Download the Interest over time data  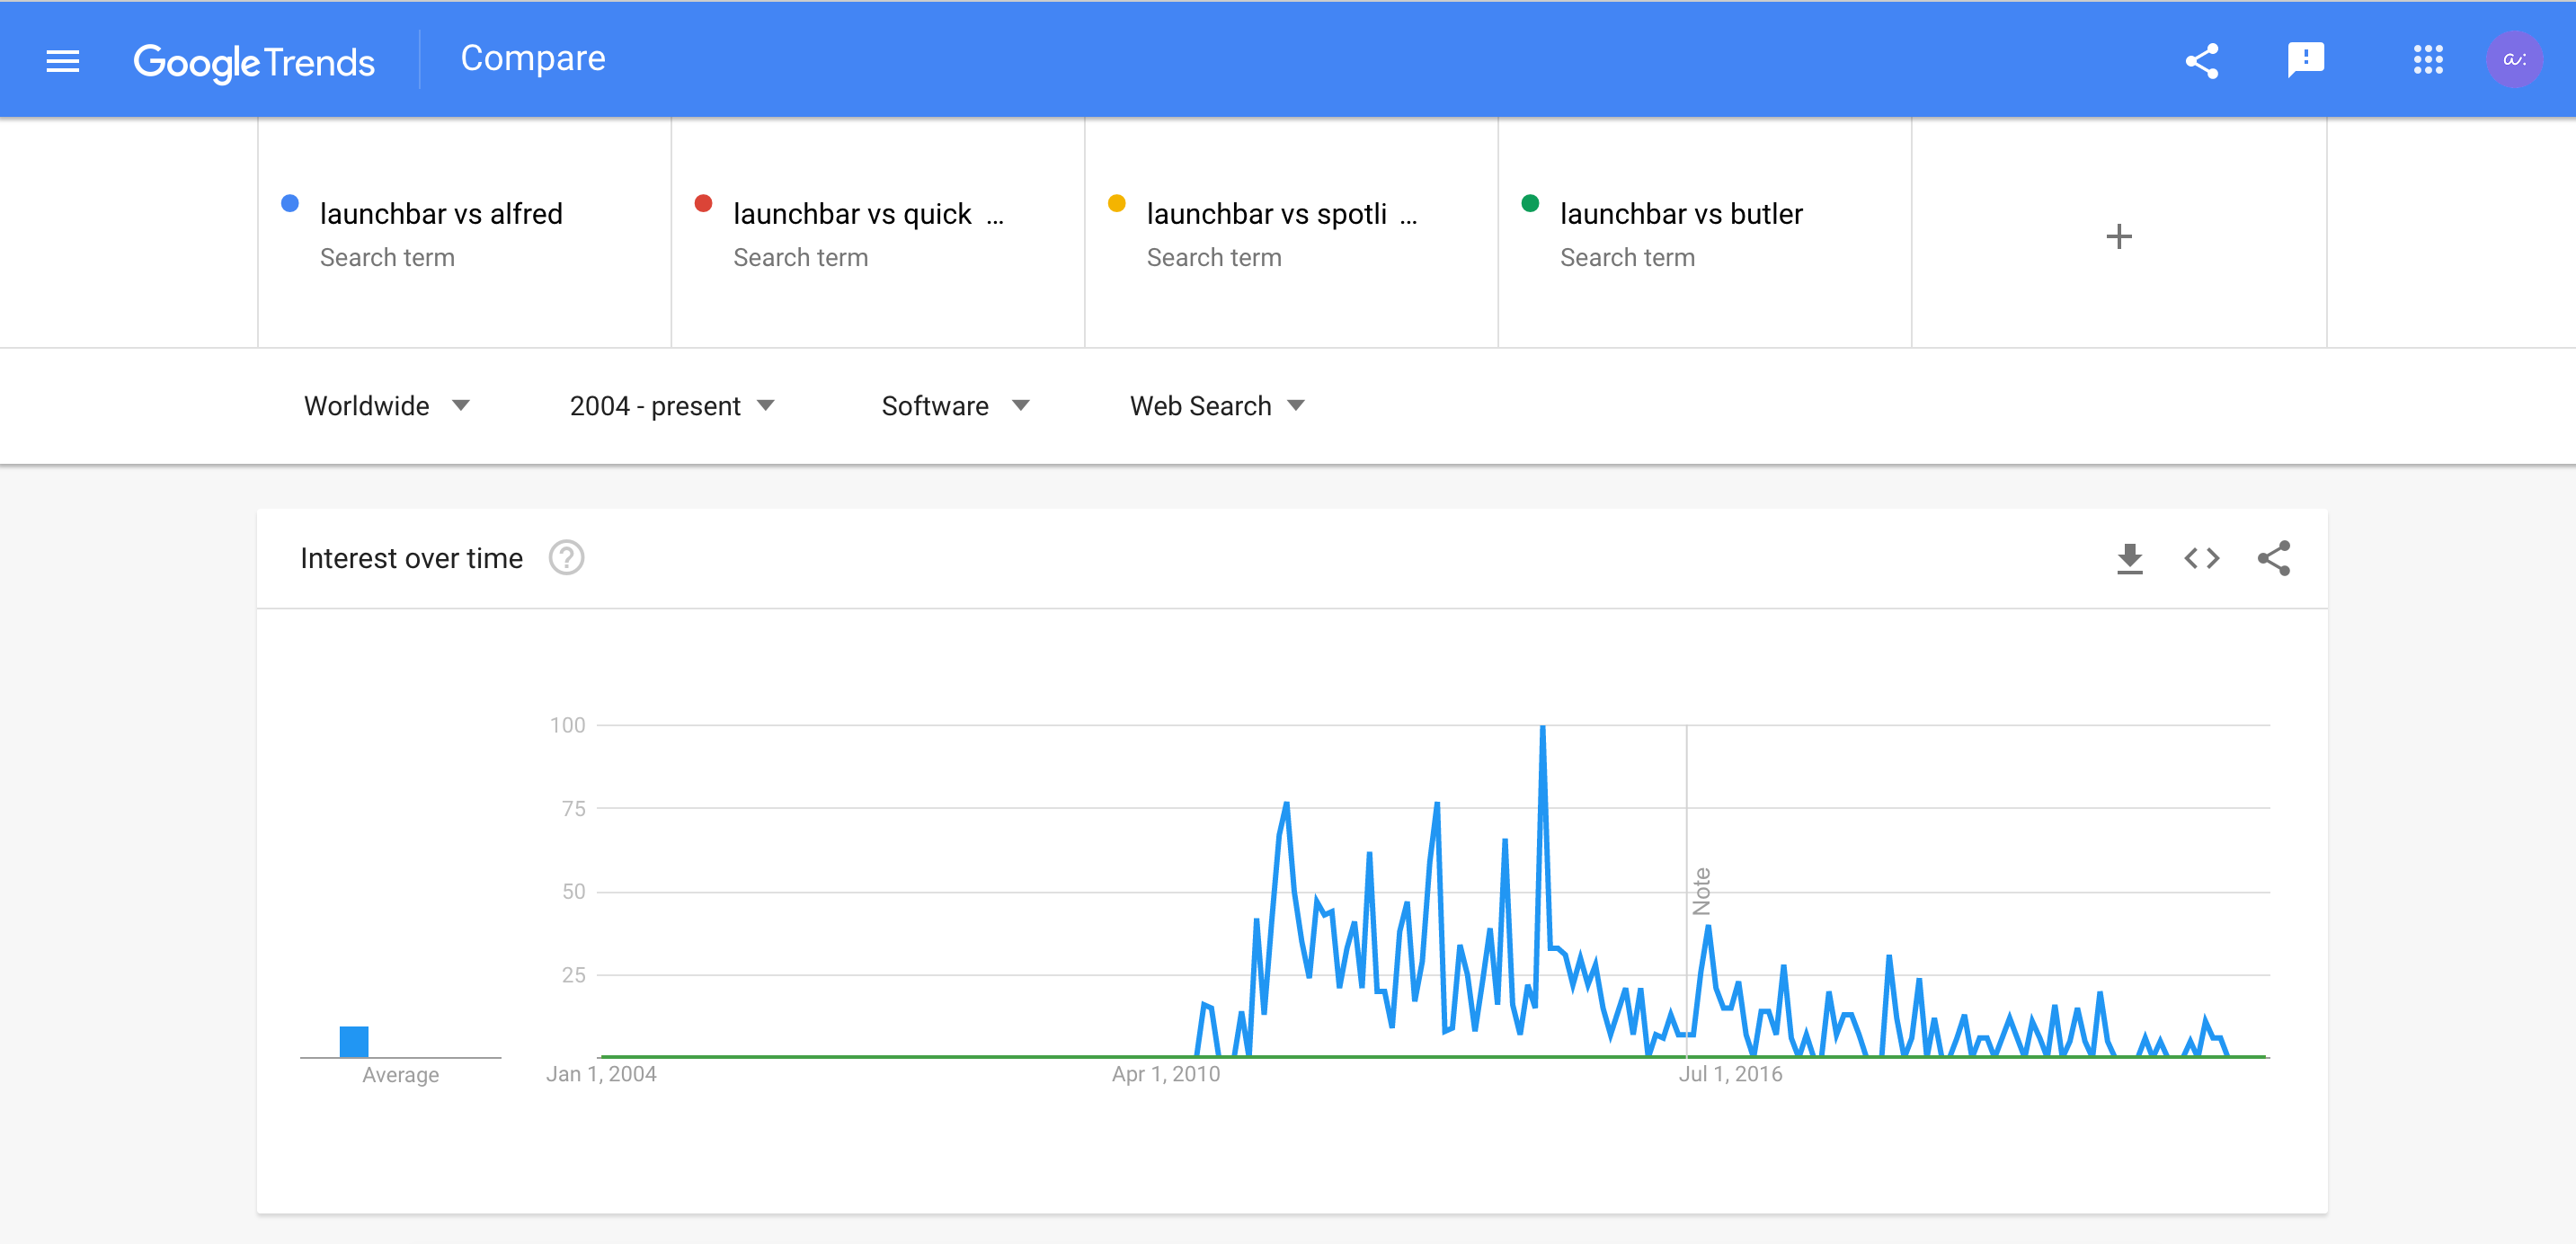pyautogui.click(x=2129, y=558)
